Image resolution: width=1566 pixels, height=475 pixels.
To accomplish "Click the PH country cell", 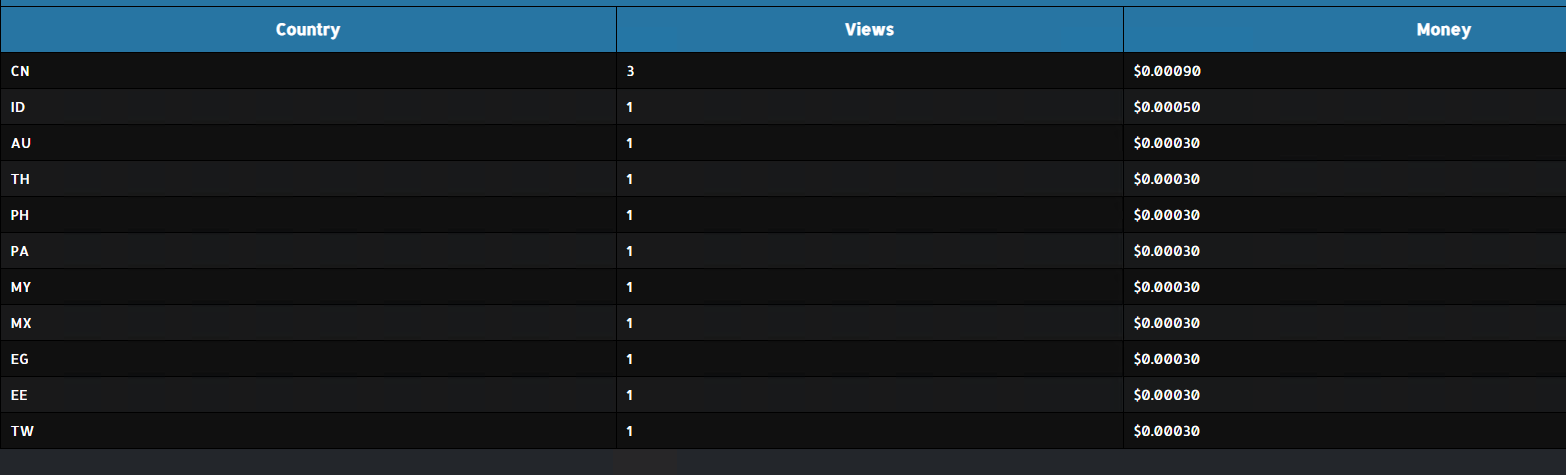I will 20,215.
